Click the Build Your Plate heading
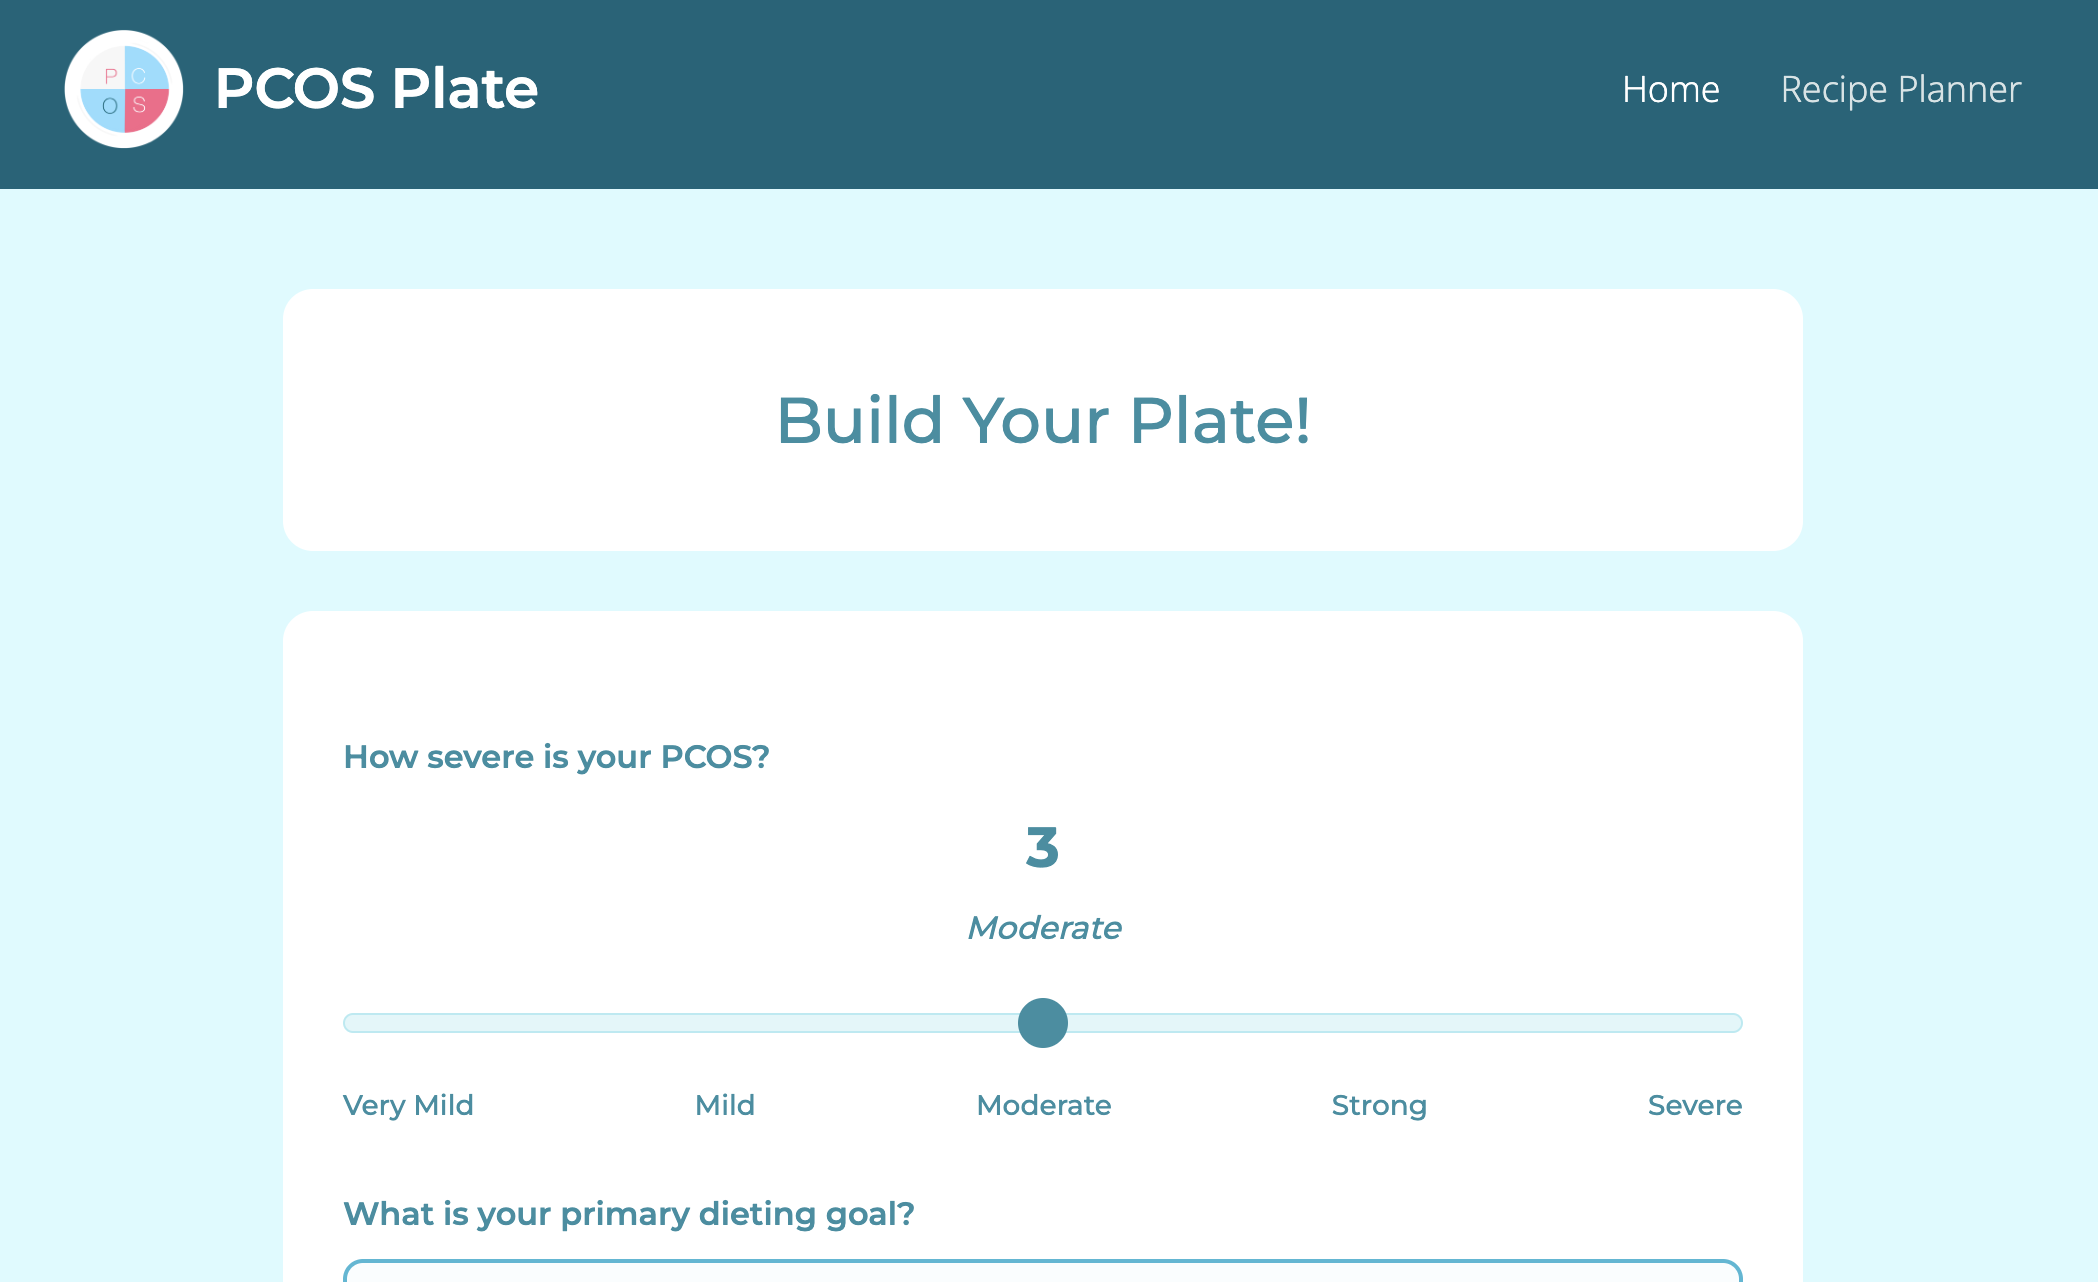This screenshot has height=1282, width=2098. pyautogui.click(x=1043, y=420)
